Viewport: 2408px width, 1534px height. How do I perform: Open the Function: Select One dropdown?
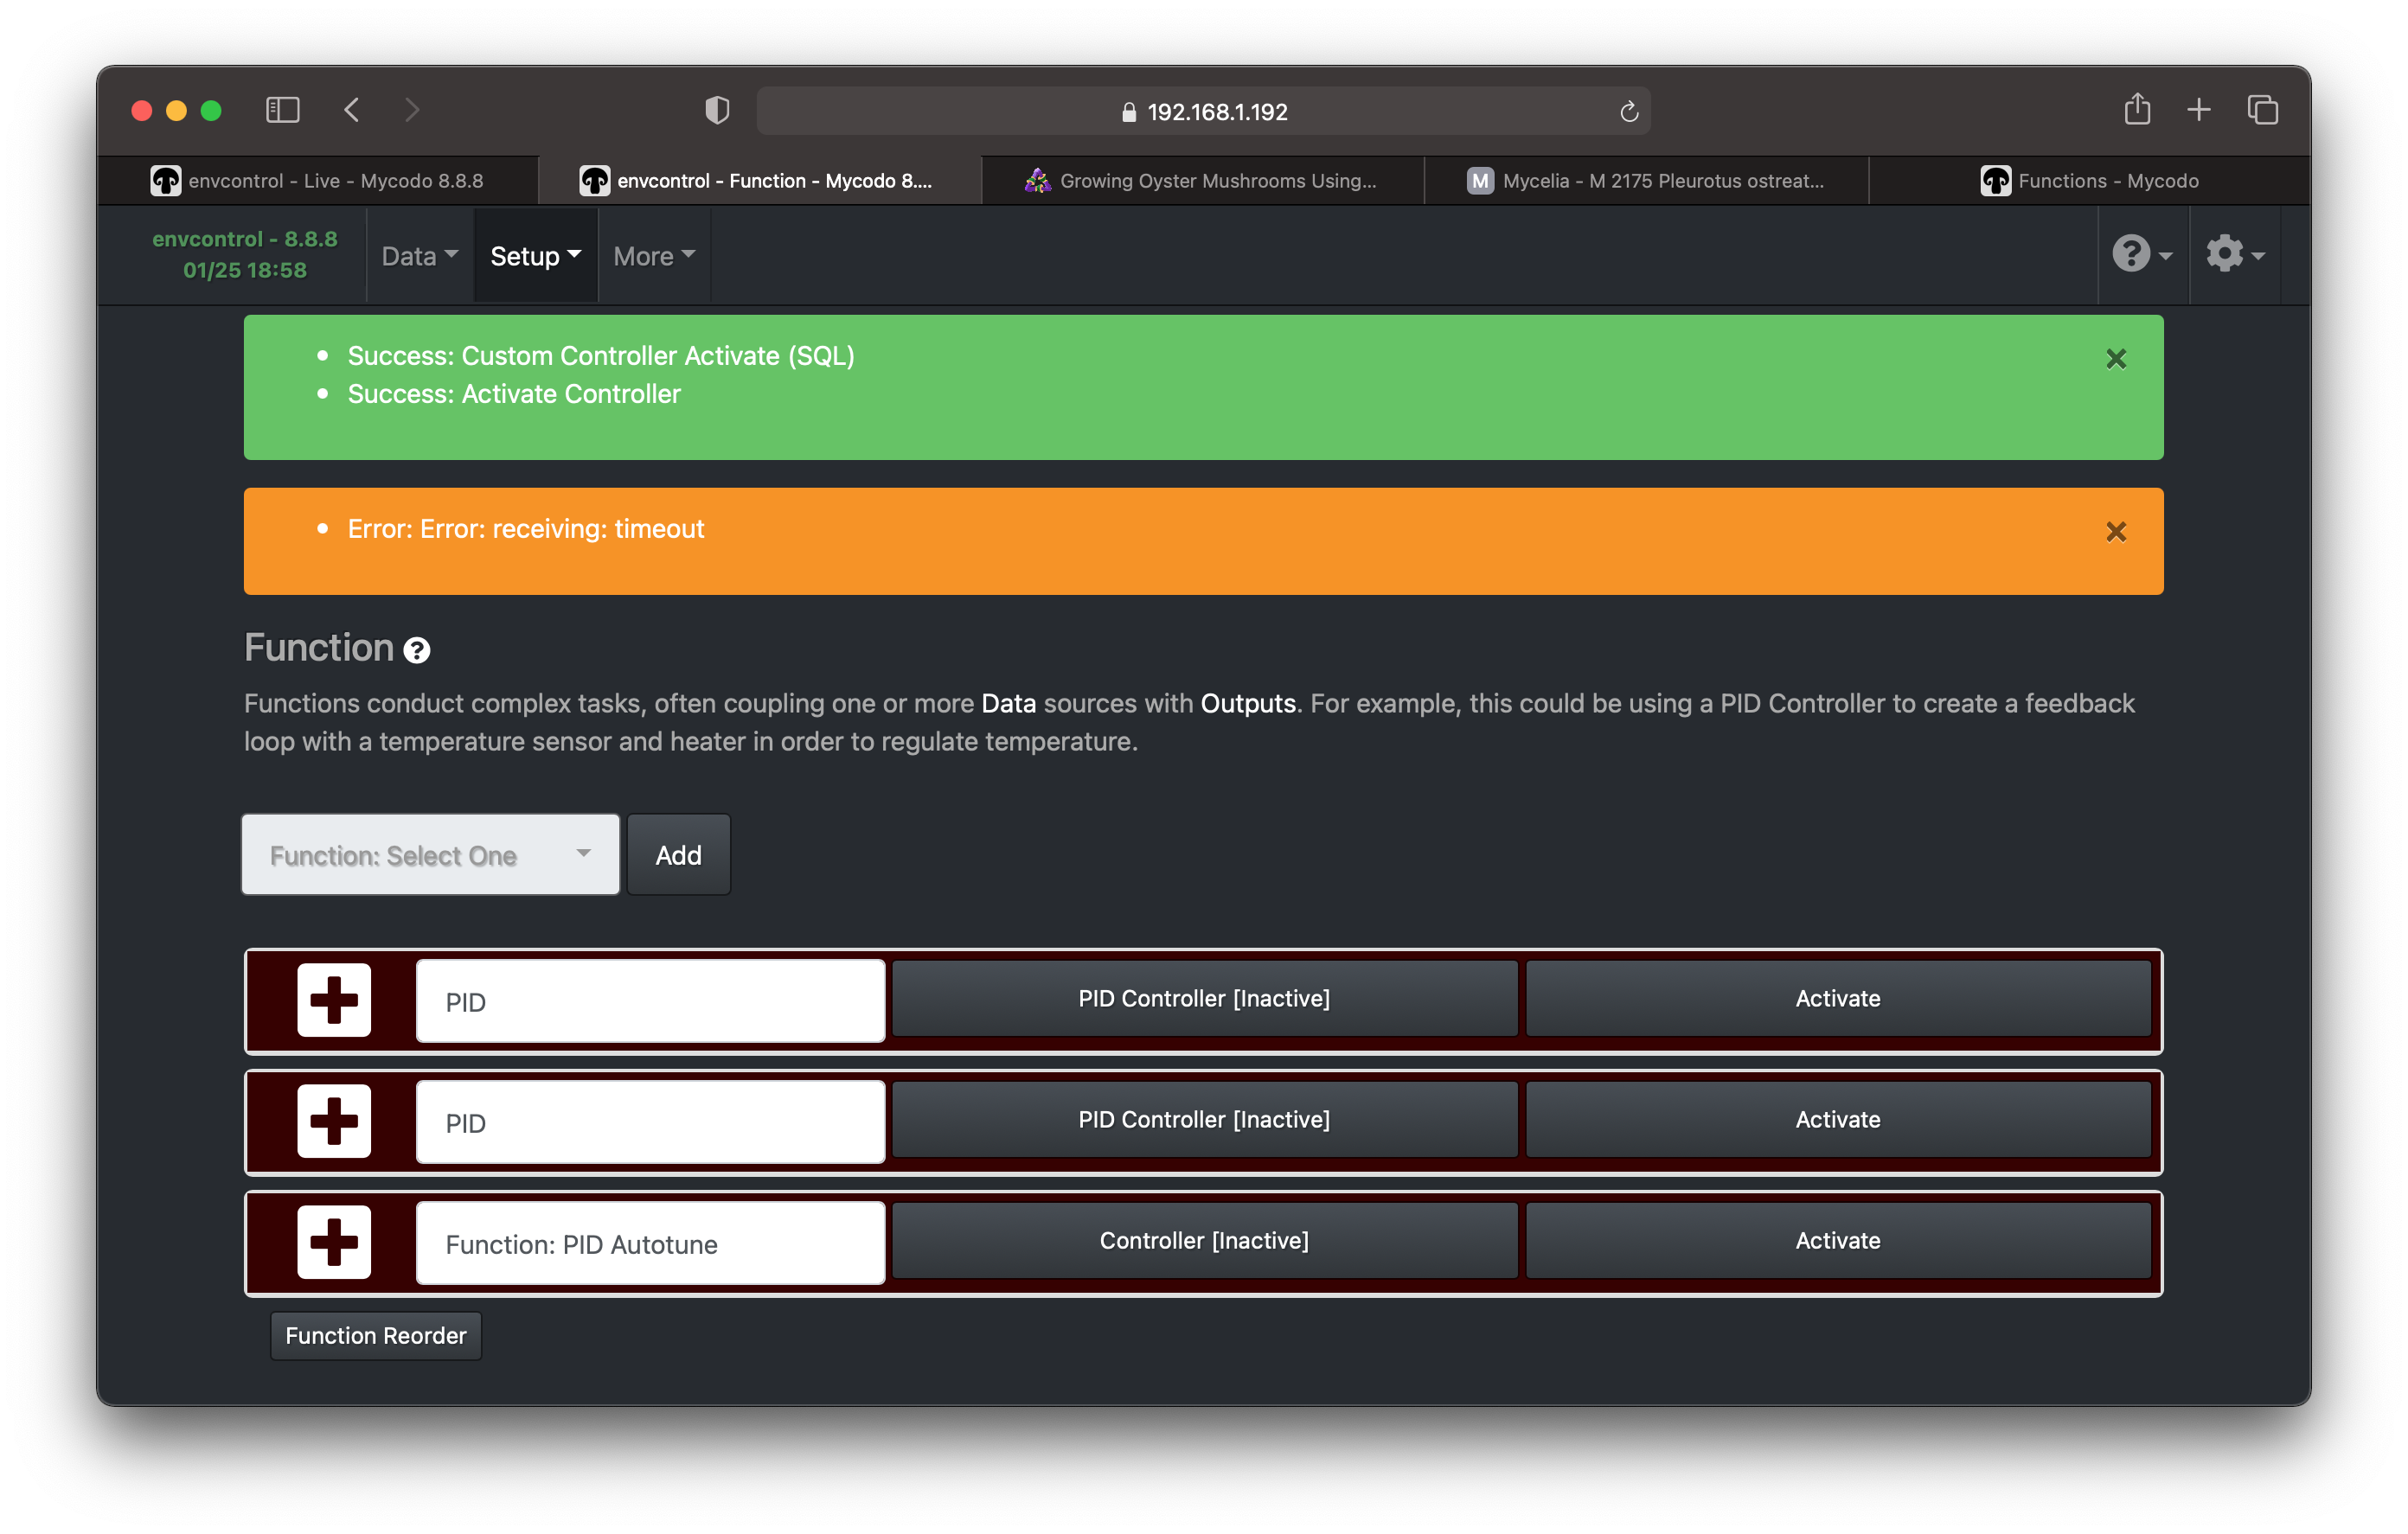(431, 855)
